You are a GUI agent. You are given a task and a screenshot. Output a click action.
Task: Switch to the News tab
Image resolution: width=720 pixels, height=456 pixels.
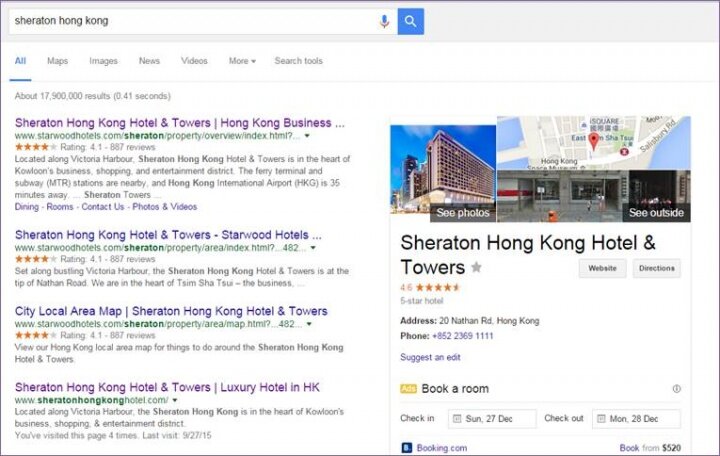149,61
